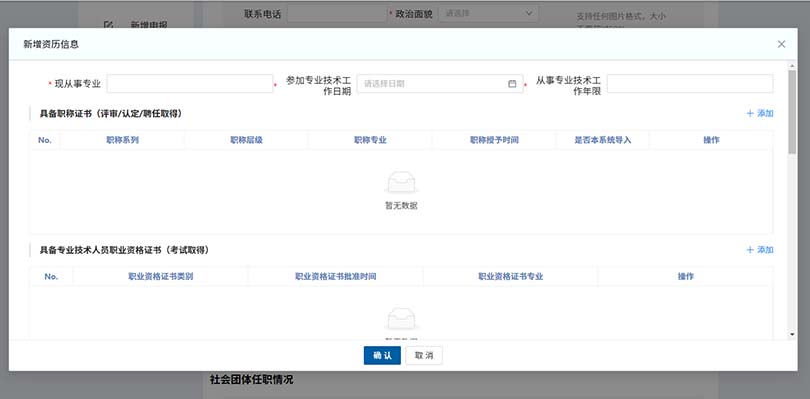Click the 从事专业技术工作年限 input field
810x399 pixels.
[x=690, y=84]
